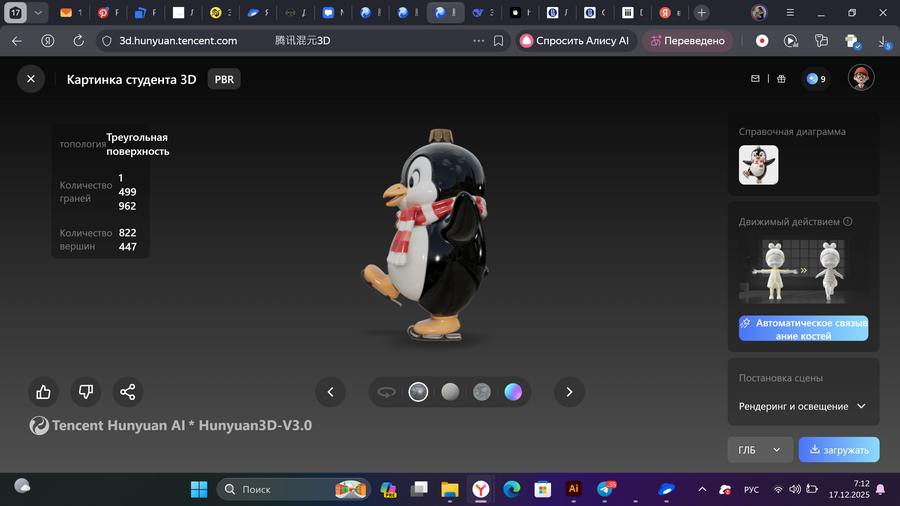Open Microsoft Edge from the taskbar
Screen dimensions: 900x506
point(512,489)
